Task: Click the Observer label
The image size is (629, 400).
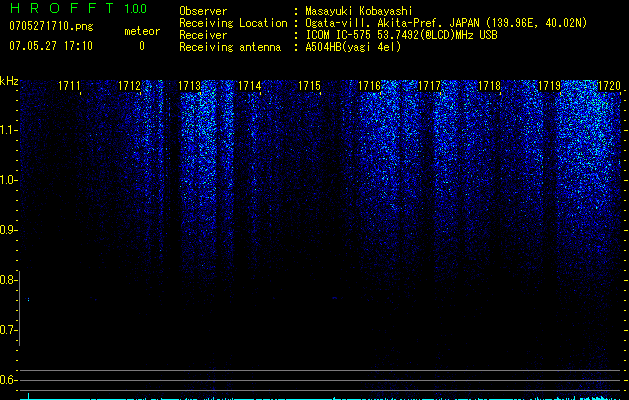Action: (x=203, y=11)
